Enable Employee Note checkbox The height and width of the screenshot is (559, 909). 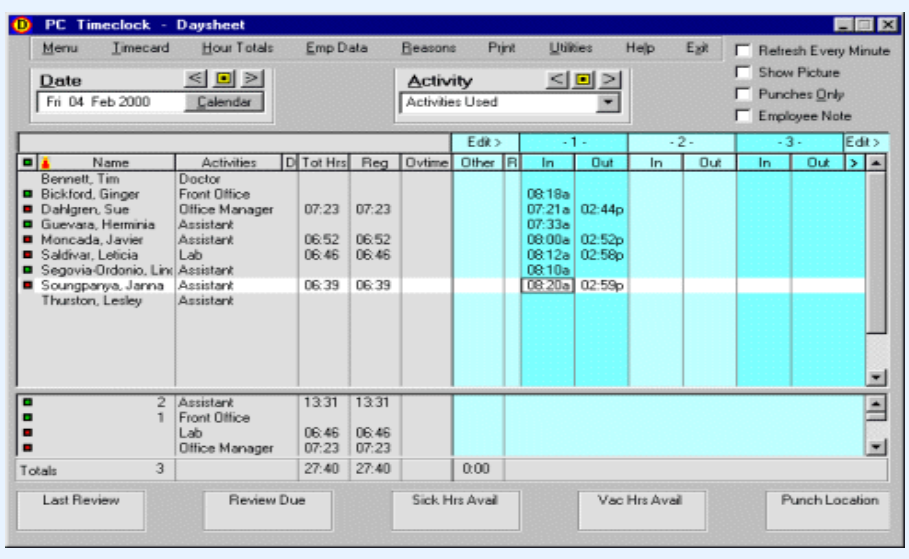tap(743, 115)
